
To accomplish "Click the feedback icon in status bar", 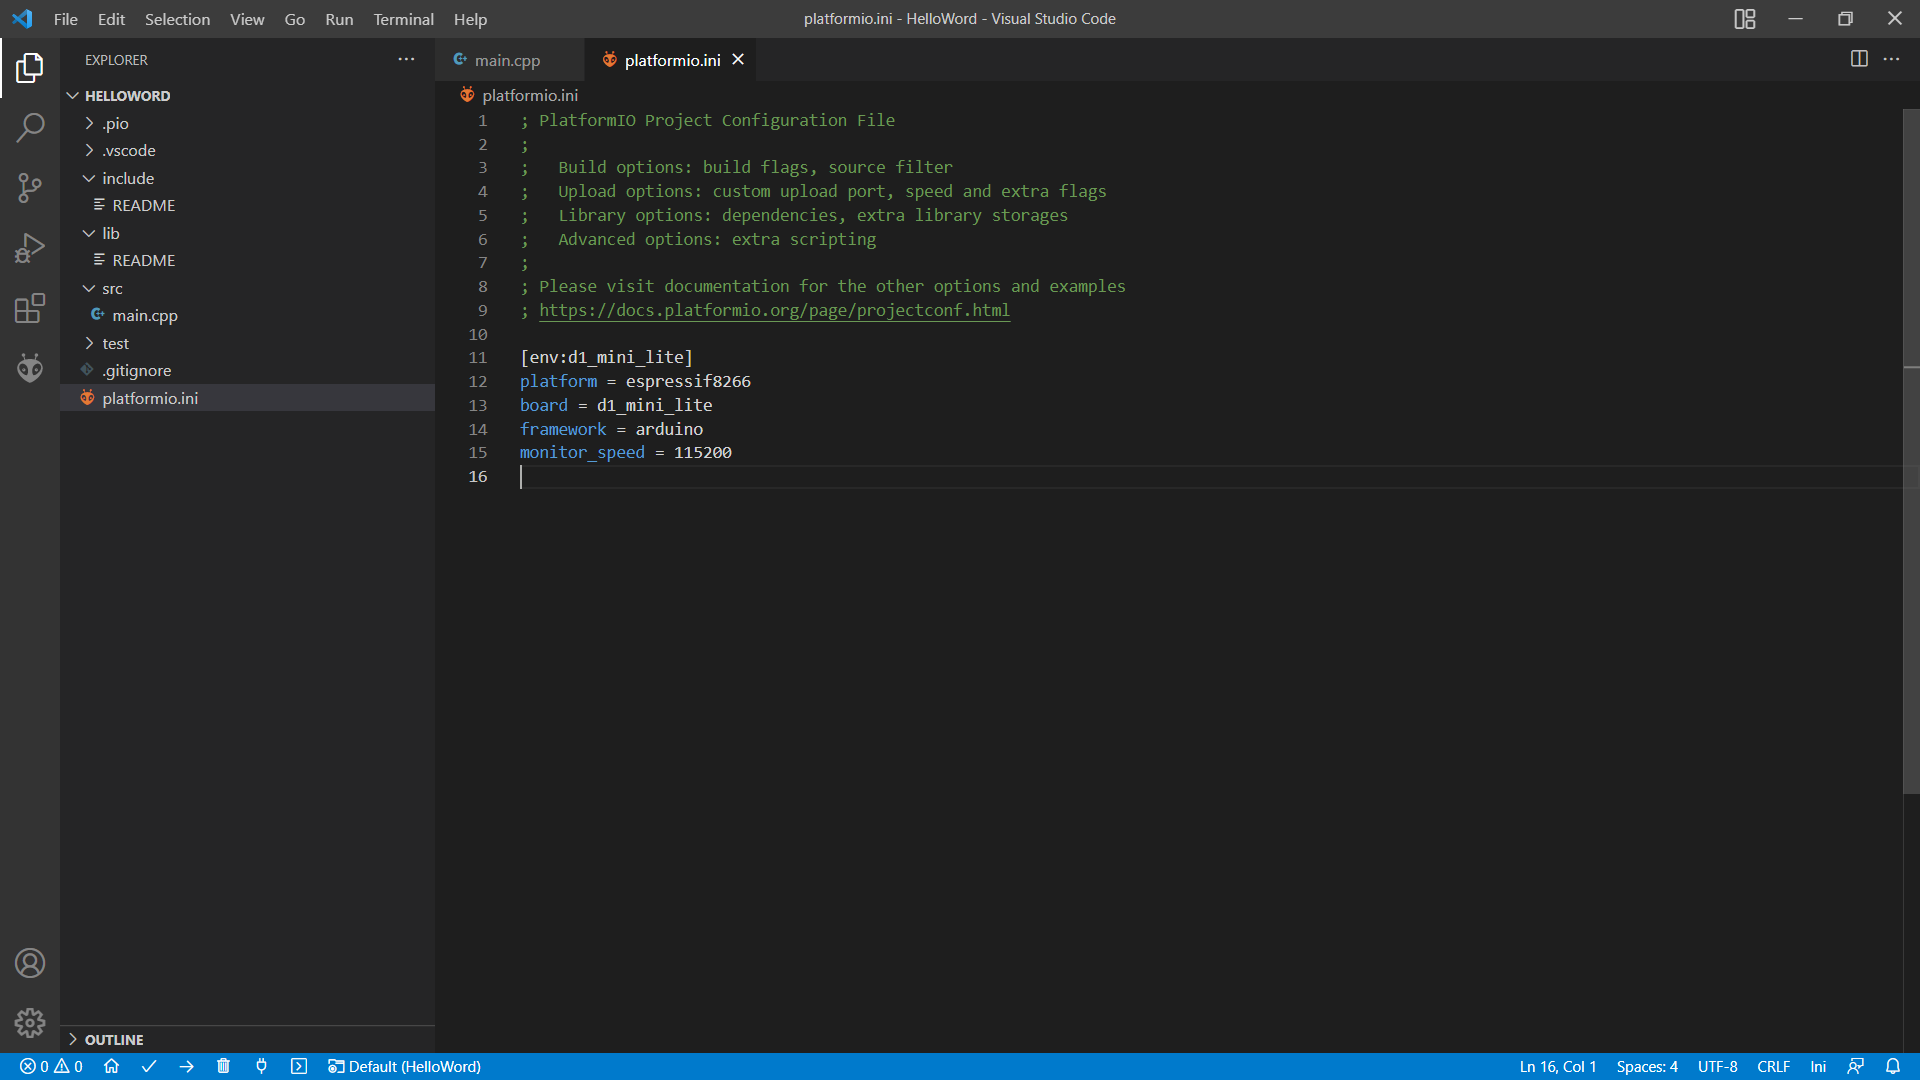I will (1855, 1066).
